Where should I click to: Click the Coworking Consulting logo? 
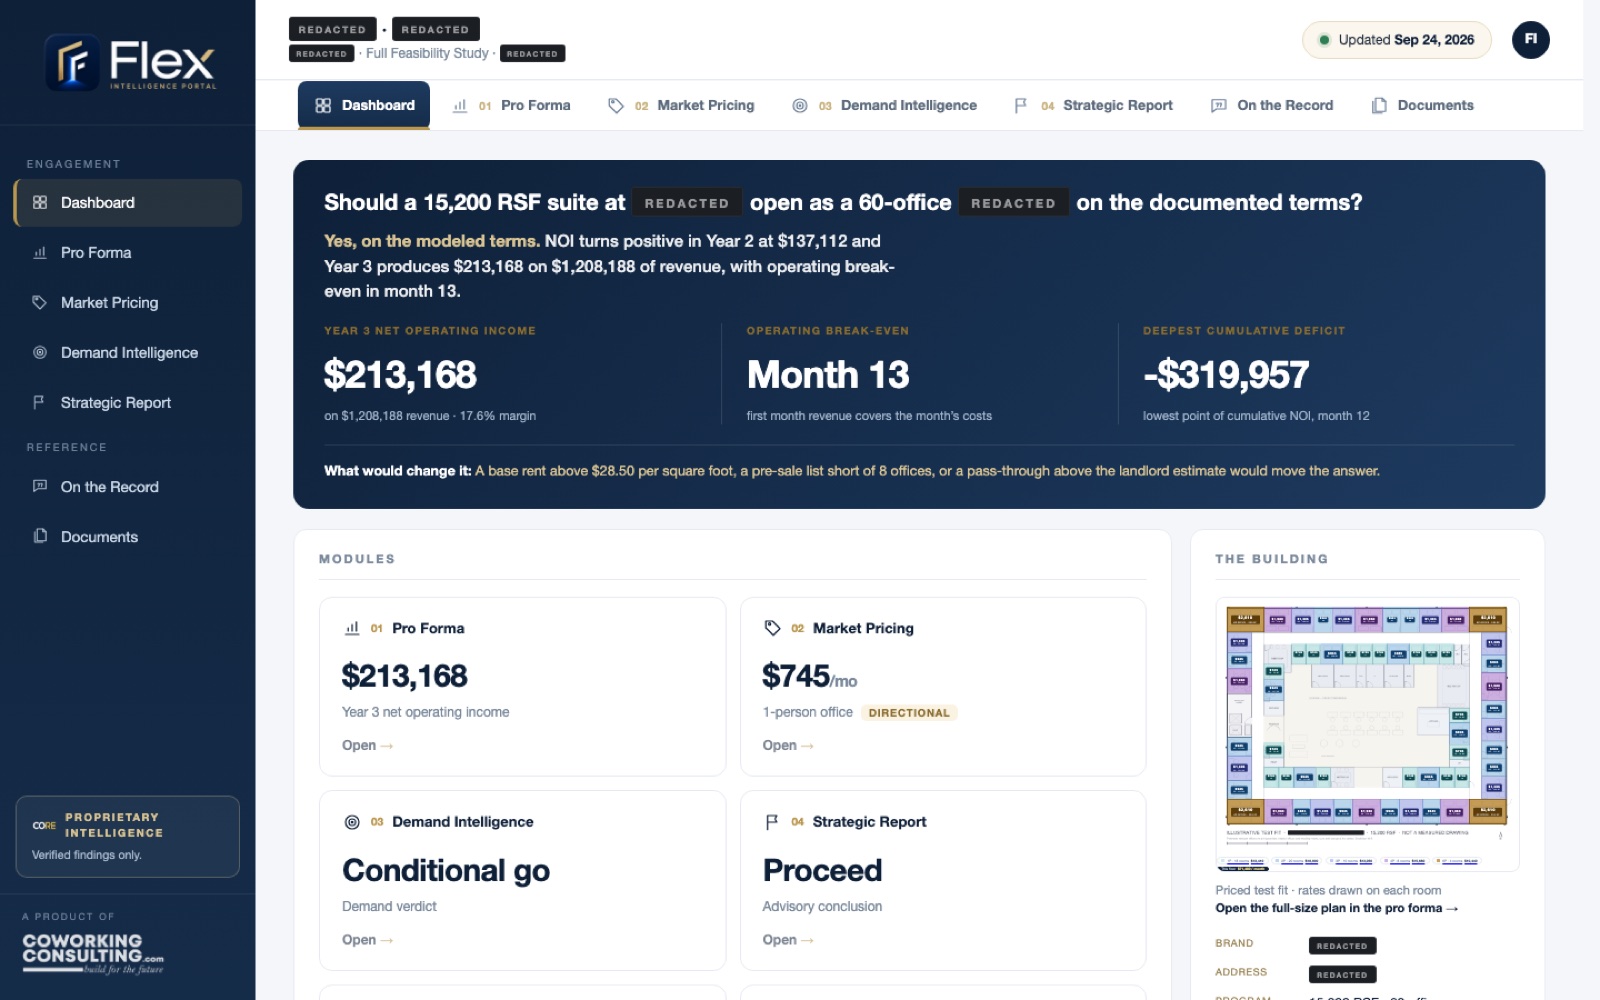coord(93,953)
